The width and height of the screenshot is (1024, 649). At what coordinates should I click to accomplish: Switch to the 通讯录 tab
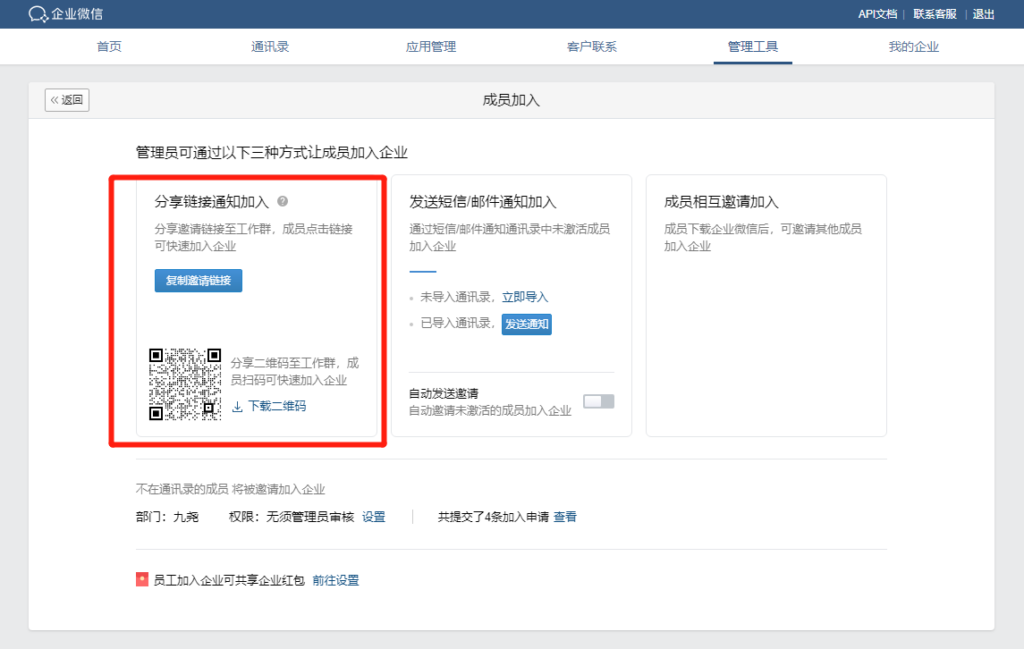pos(270,47)
